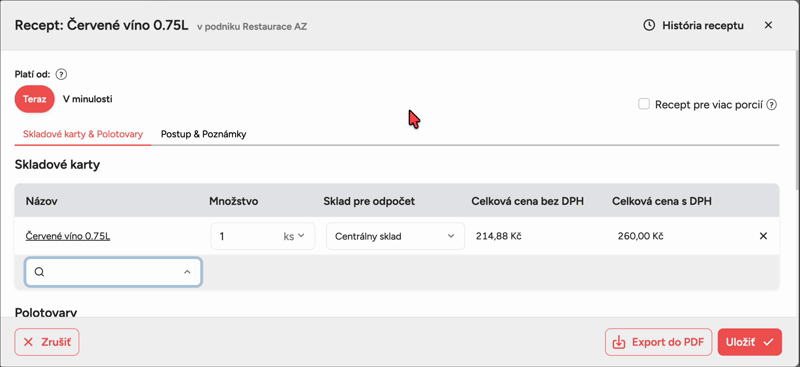
Task: Click Export do PDF button
Action: [x=658, y=342]
